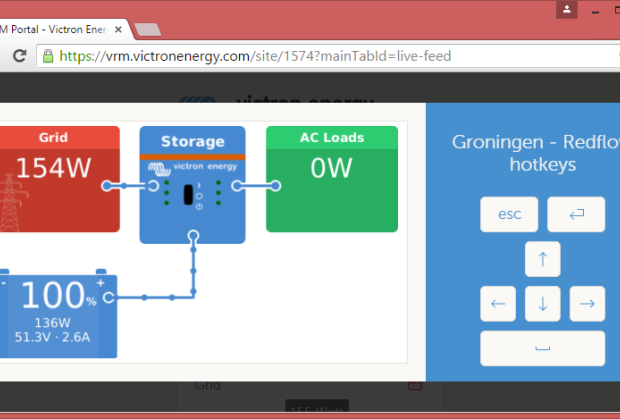
Task: Reload the page with refresh icon
Action: (x=18, y=57)
